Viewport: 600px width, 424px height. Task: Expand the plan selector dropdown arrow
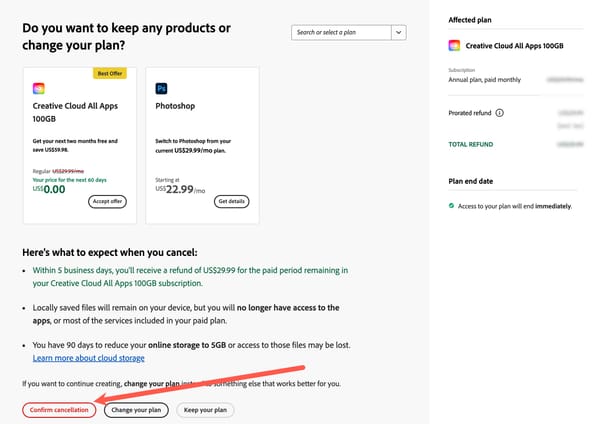pos(399,33)
